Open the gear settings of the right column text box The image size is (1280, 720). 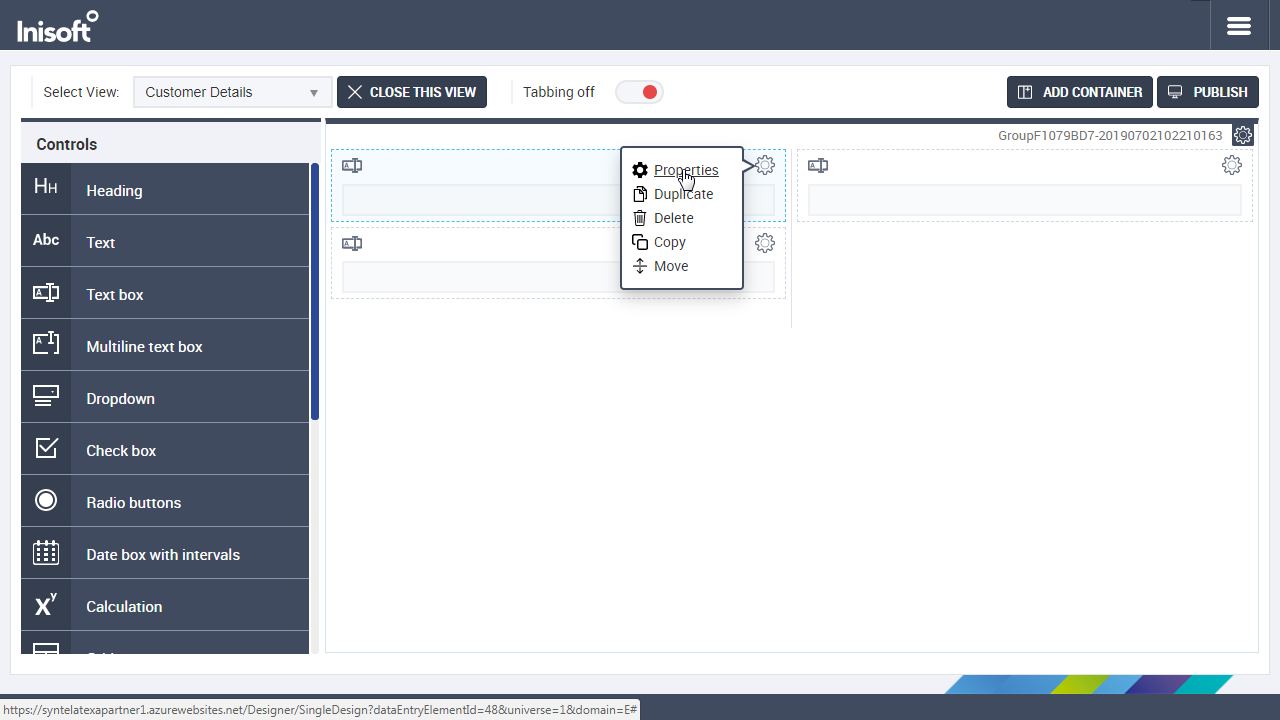[1232, 165]
